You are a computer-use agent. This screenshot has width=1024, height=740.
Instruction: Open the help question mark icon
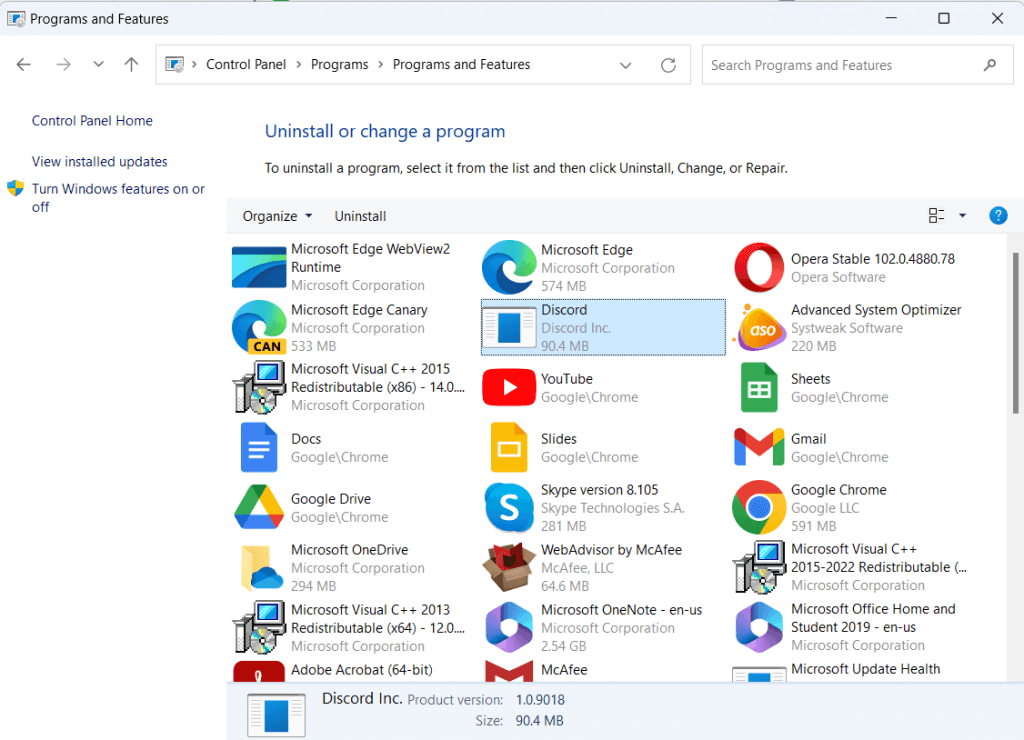[998, 216]
